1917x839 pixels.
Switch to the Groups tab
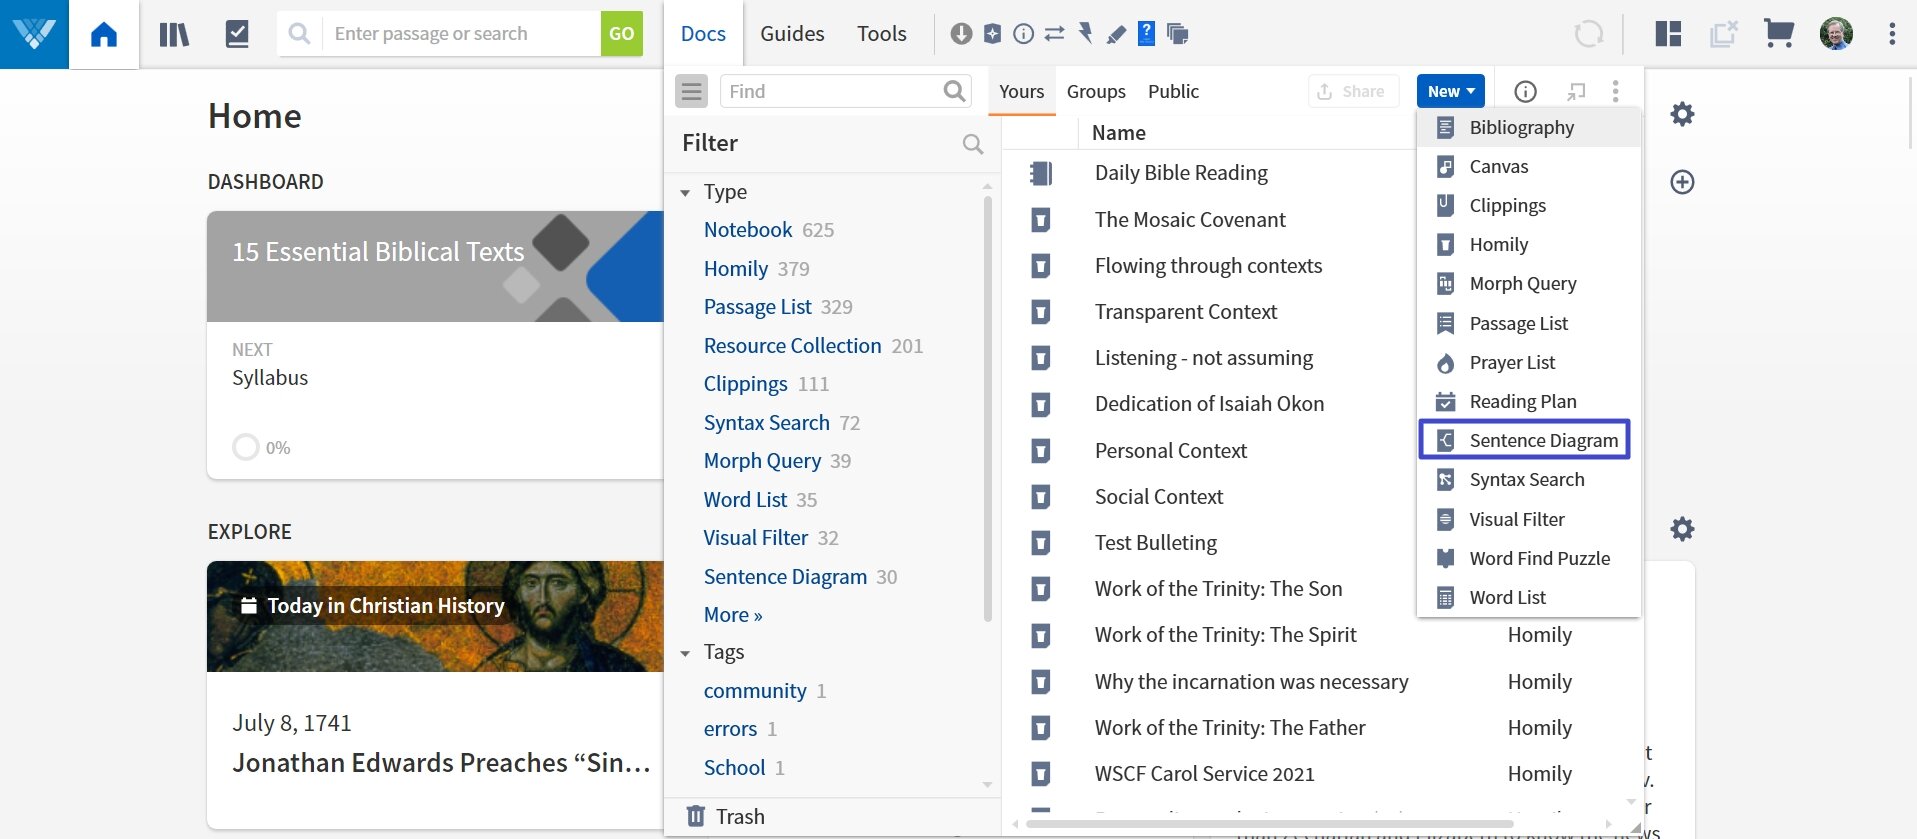tap(1095, 91)
